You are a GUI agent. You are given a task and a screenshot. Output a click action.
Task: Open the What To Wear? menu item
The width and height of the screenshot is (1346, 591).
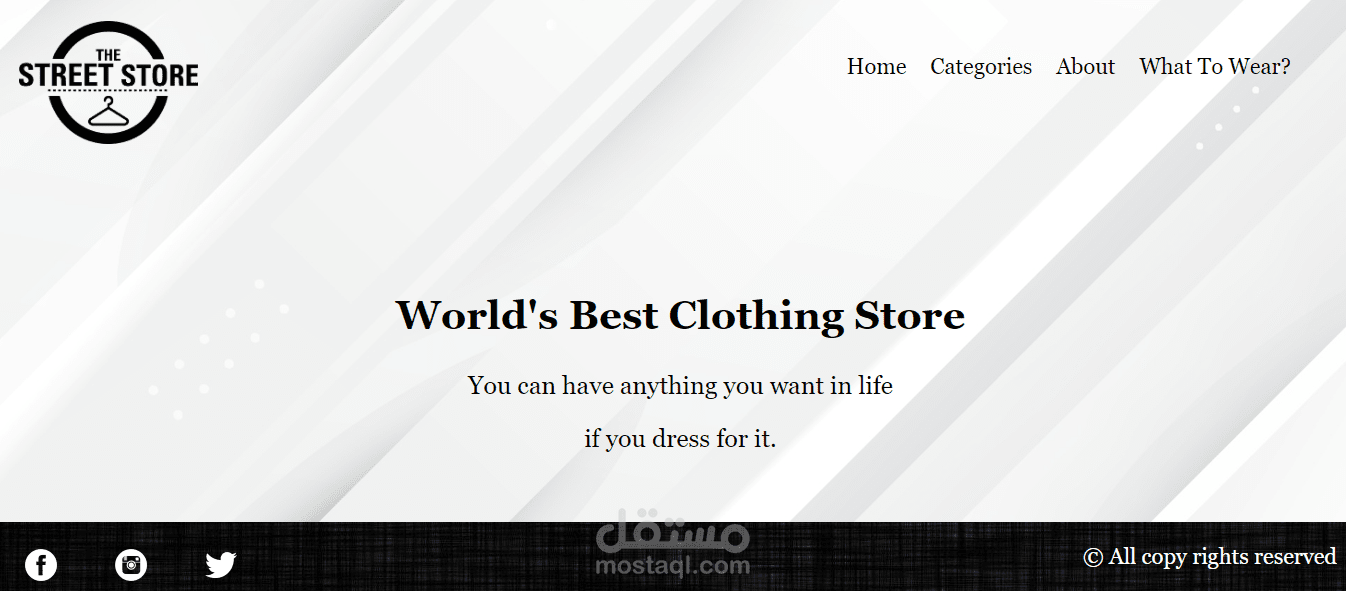click(x=1215, y=67)
